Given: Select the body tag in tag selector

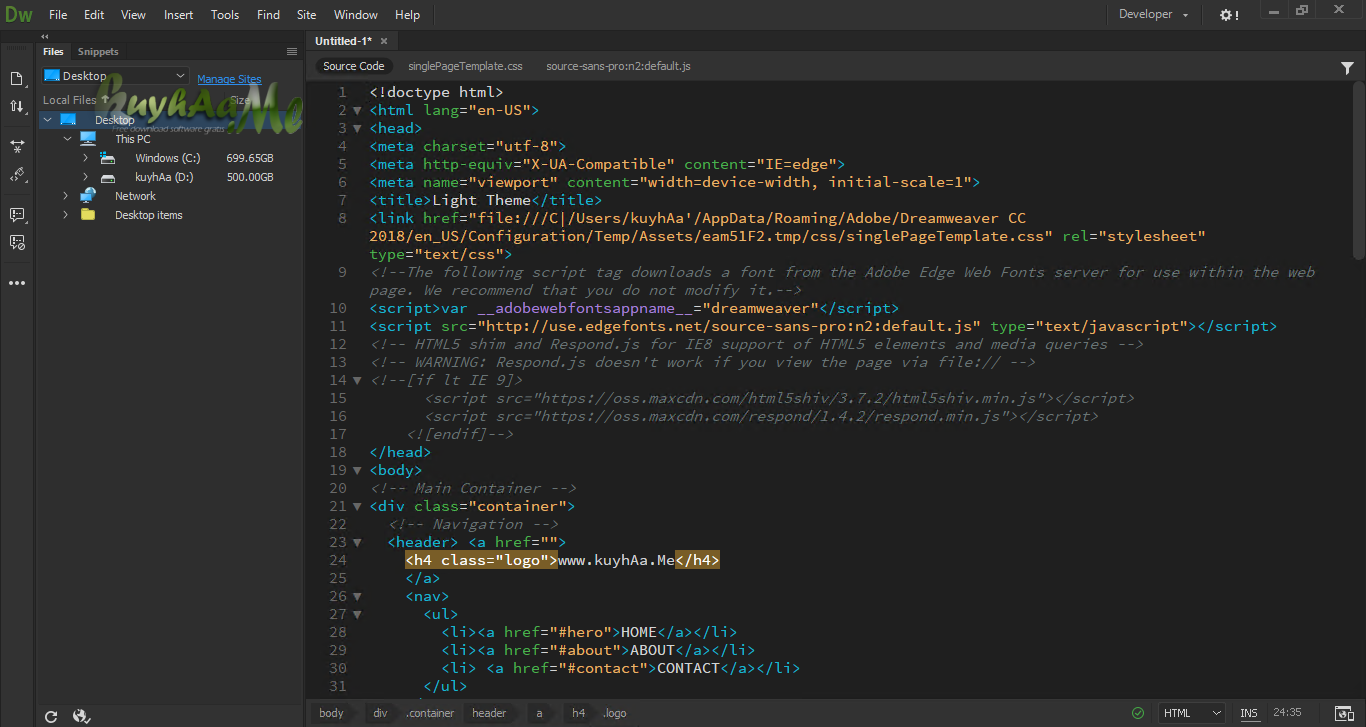Looking at the screenshot, I should (x=331, y=713).
